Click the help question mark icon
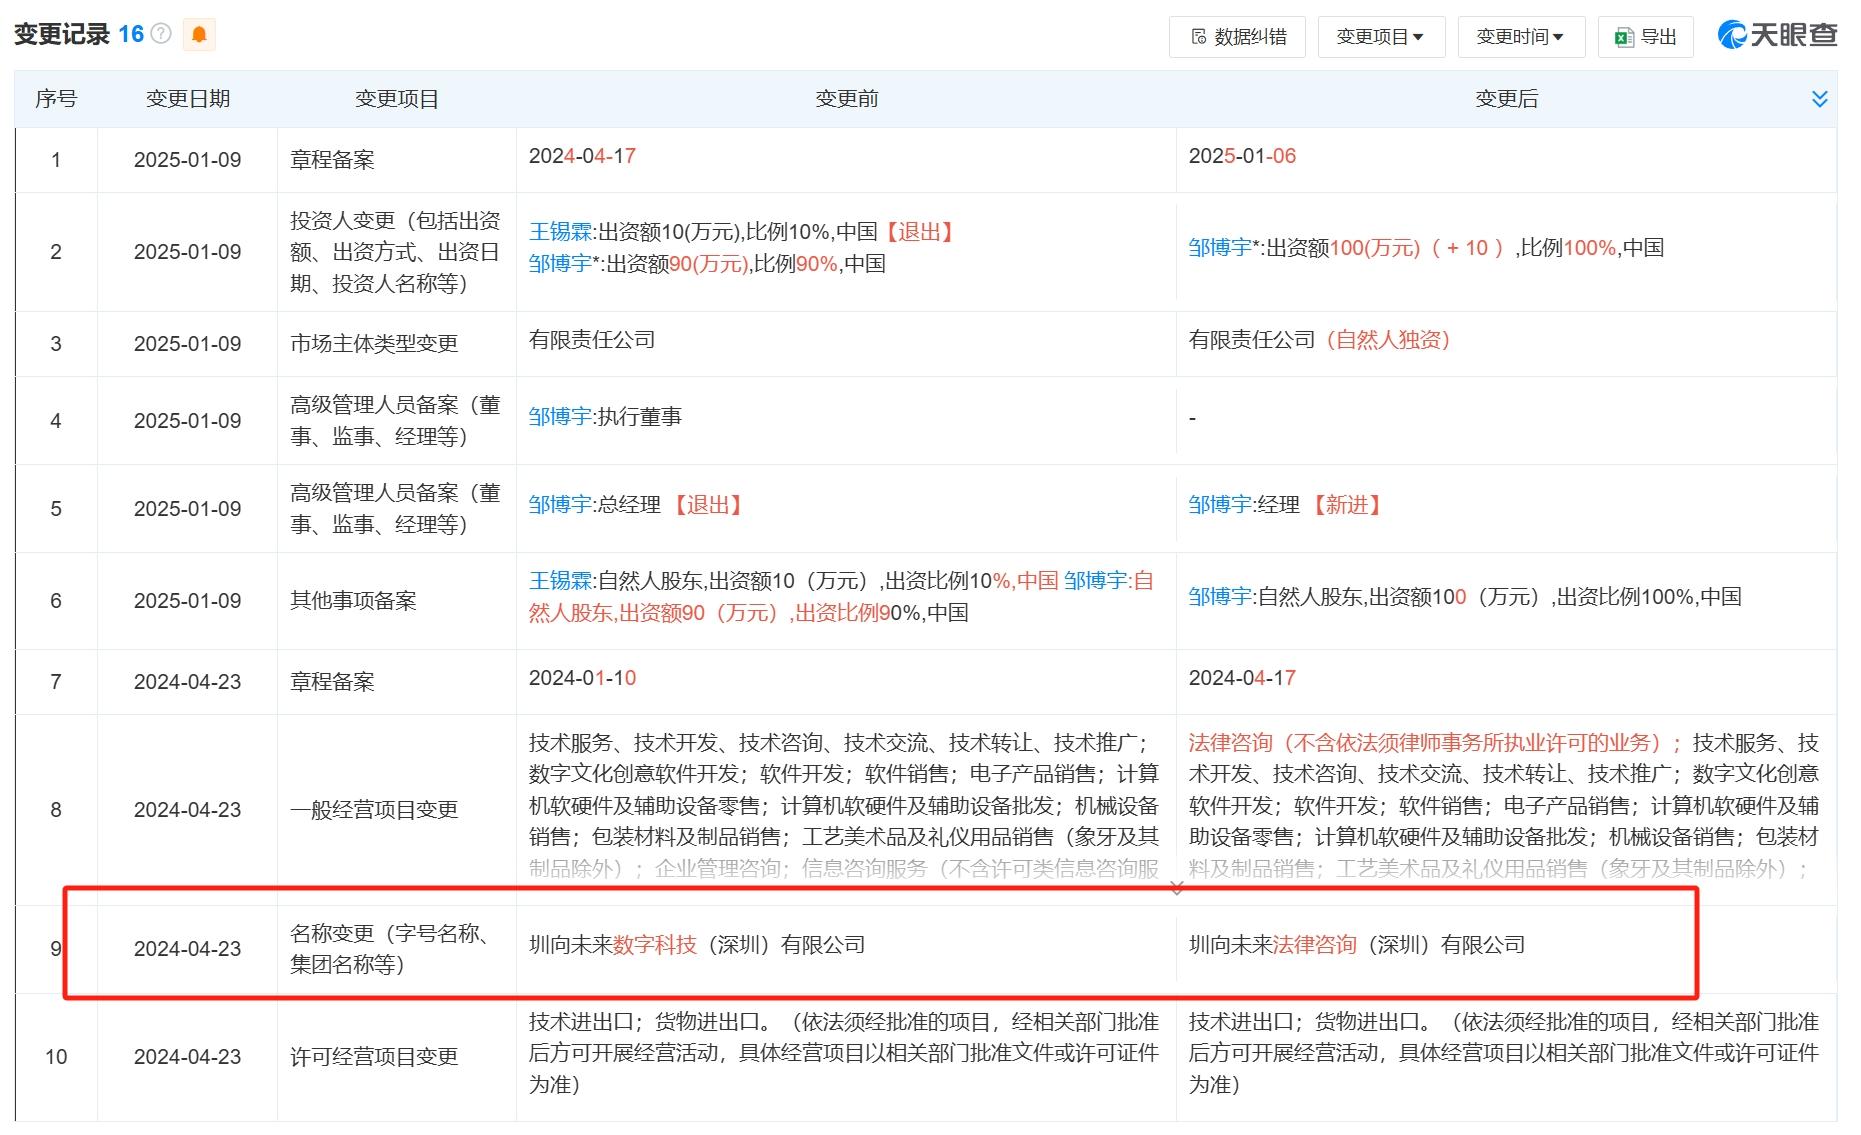This screenshot has height=1135, width=1861. click(161, 34)
